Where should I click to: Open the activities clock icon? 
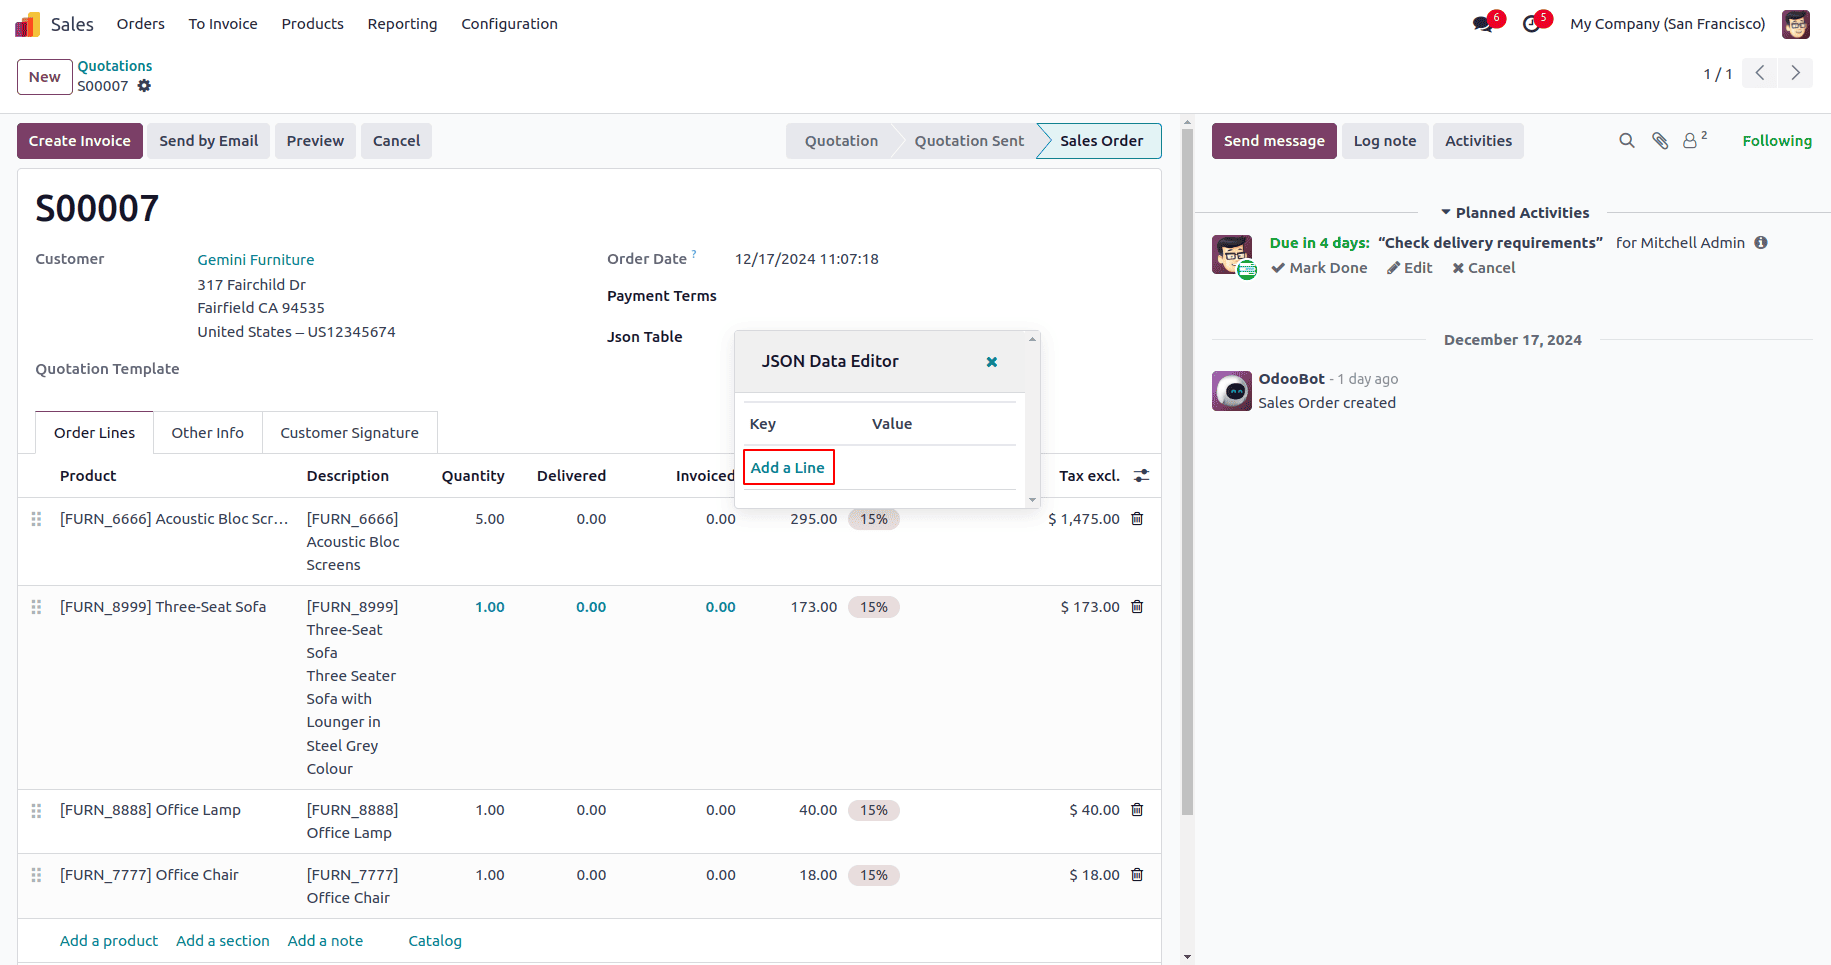point(1531,24)
